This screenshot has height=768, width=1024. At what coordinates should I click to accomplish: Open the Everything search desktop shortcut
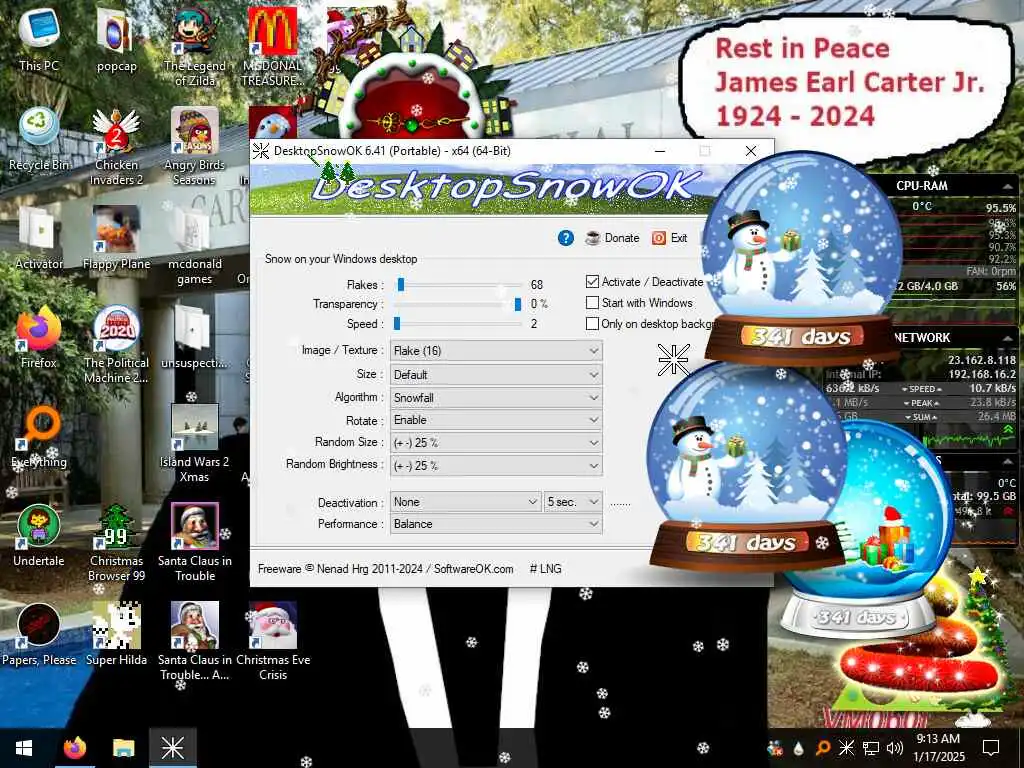tap(39, 438)
